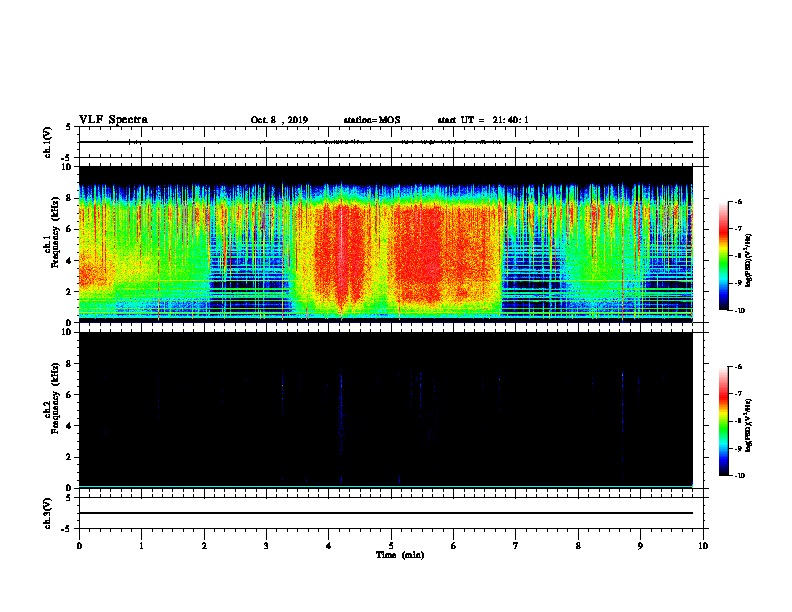Click time axis tick label "10"
Viewport: 792px width, 612px height.
[x=703, y=546]
